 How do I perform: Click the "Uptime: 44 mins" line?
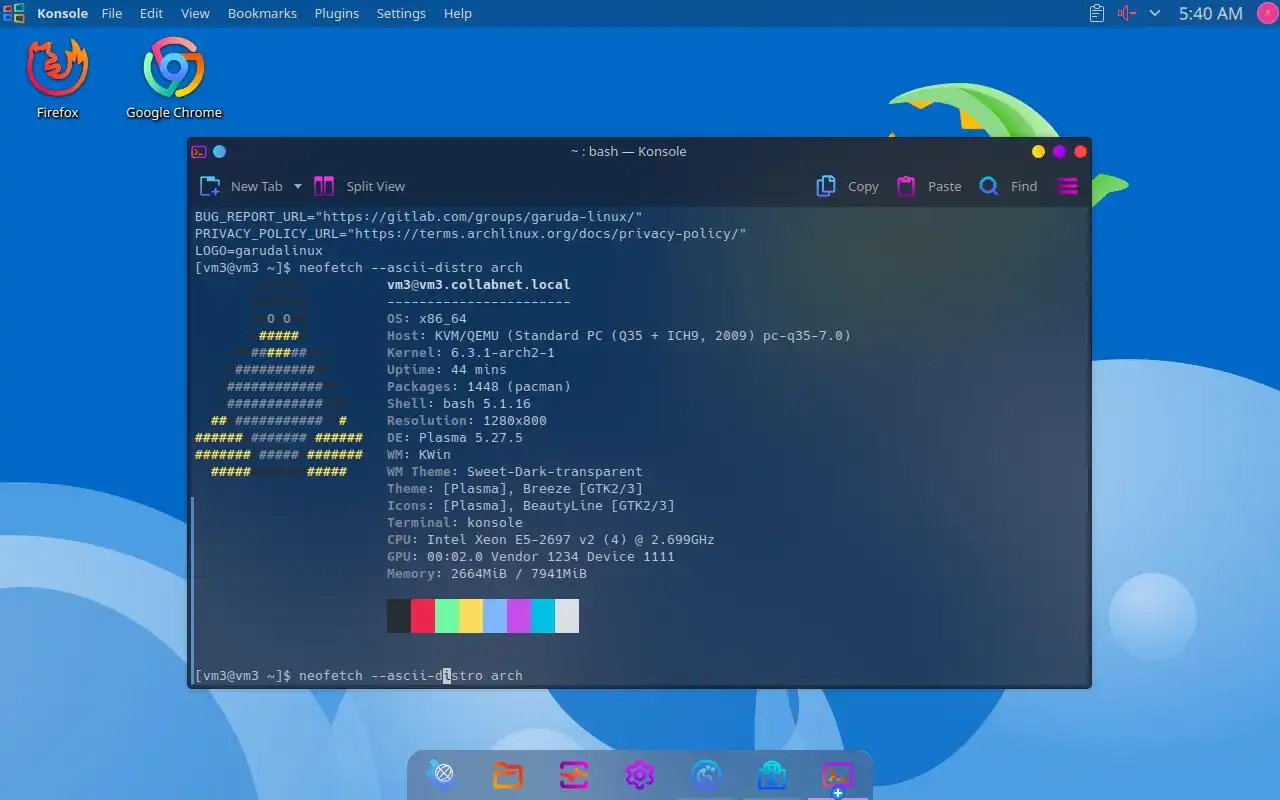[x=447, y=369]
